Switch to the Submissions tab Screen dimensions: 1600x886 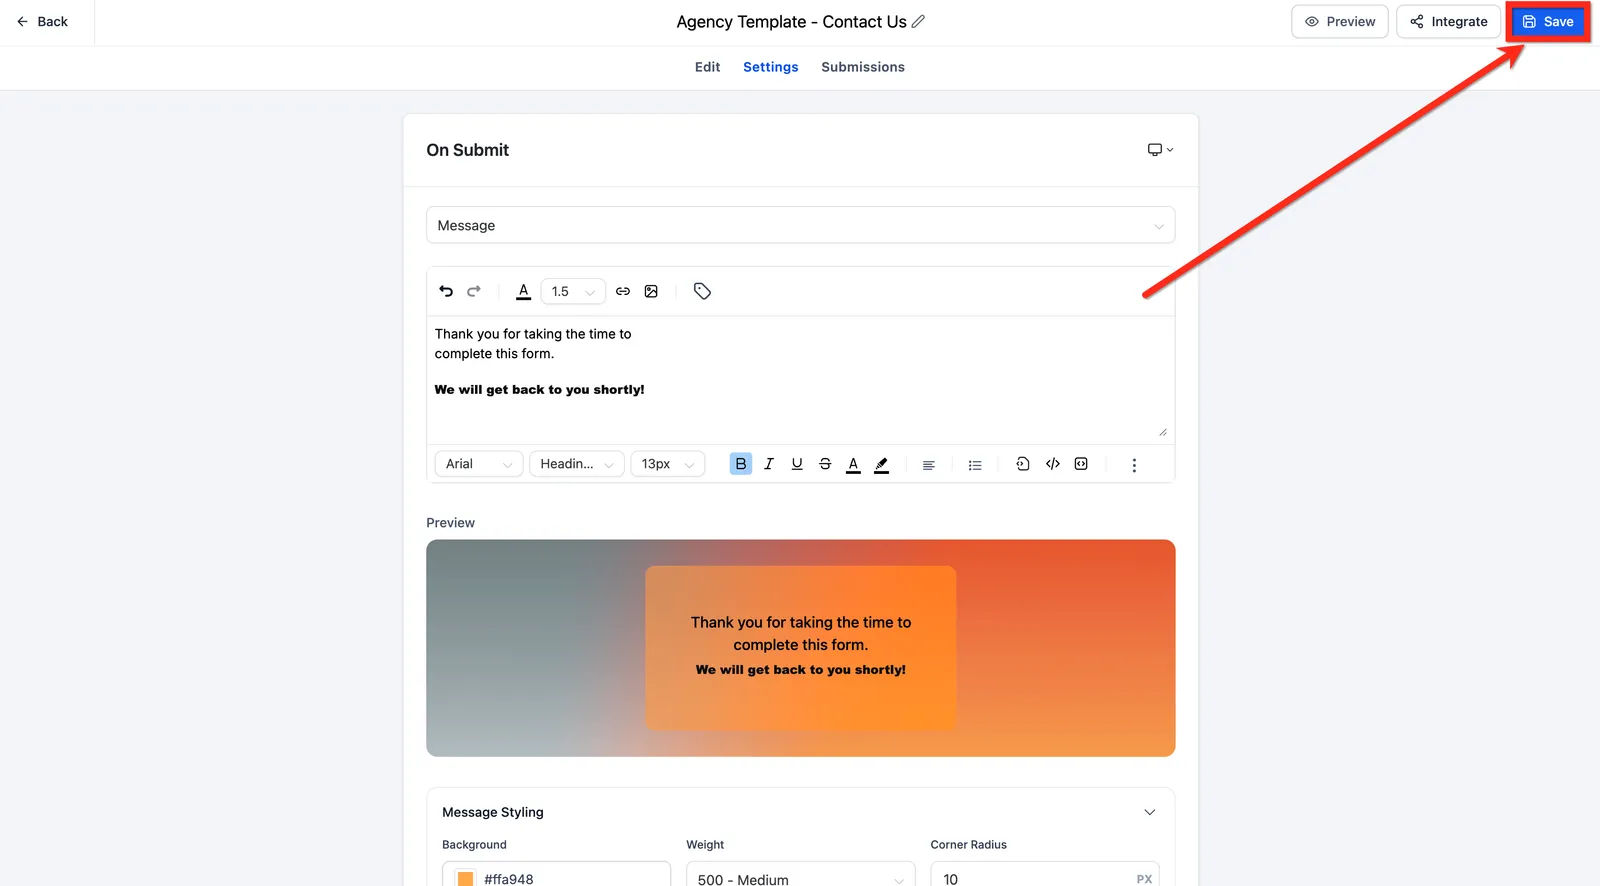[x=863, y=67]
